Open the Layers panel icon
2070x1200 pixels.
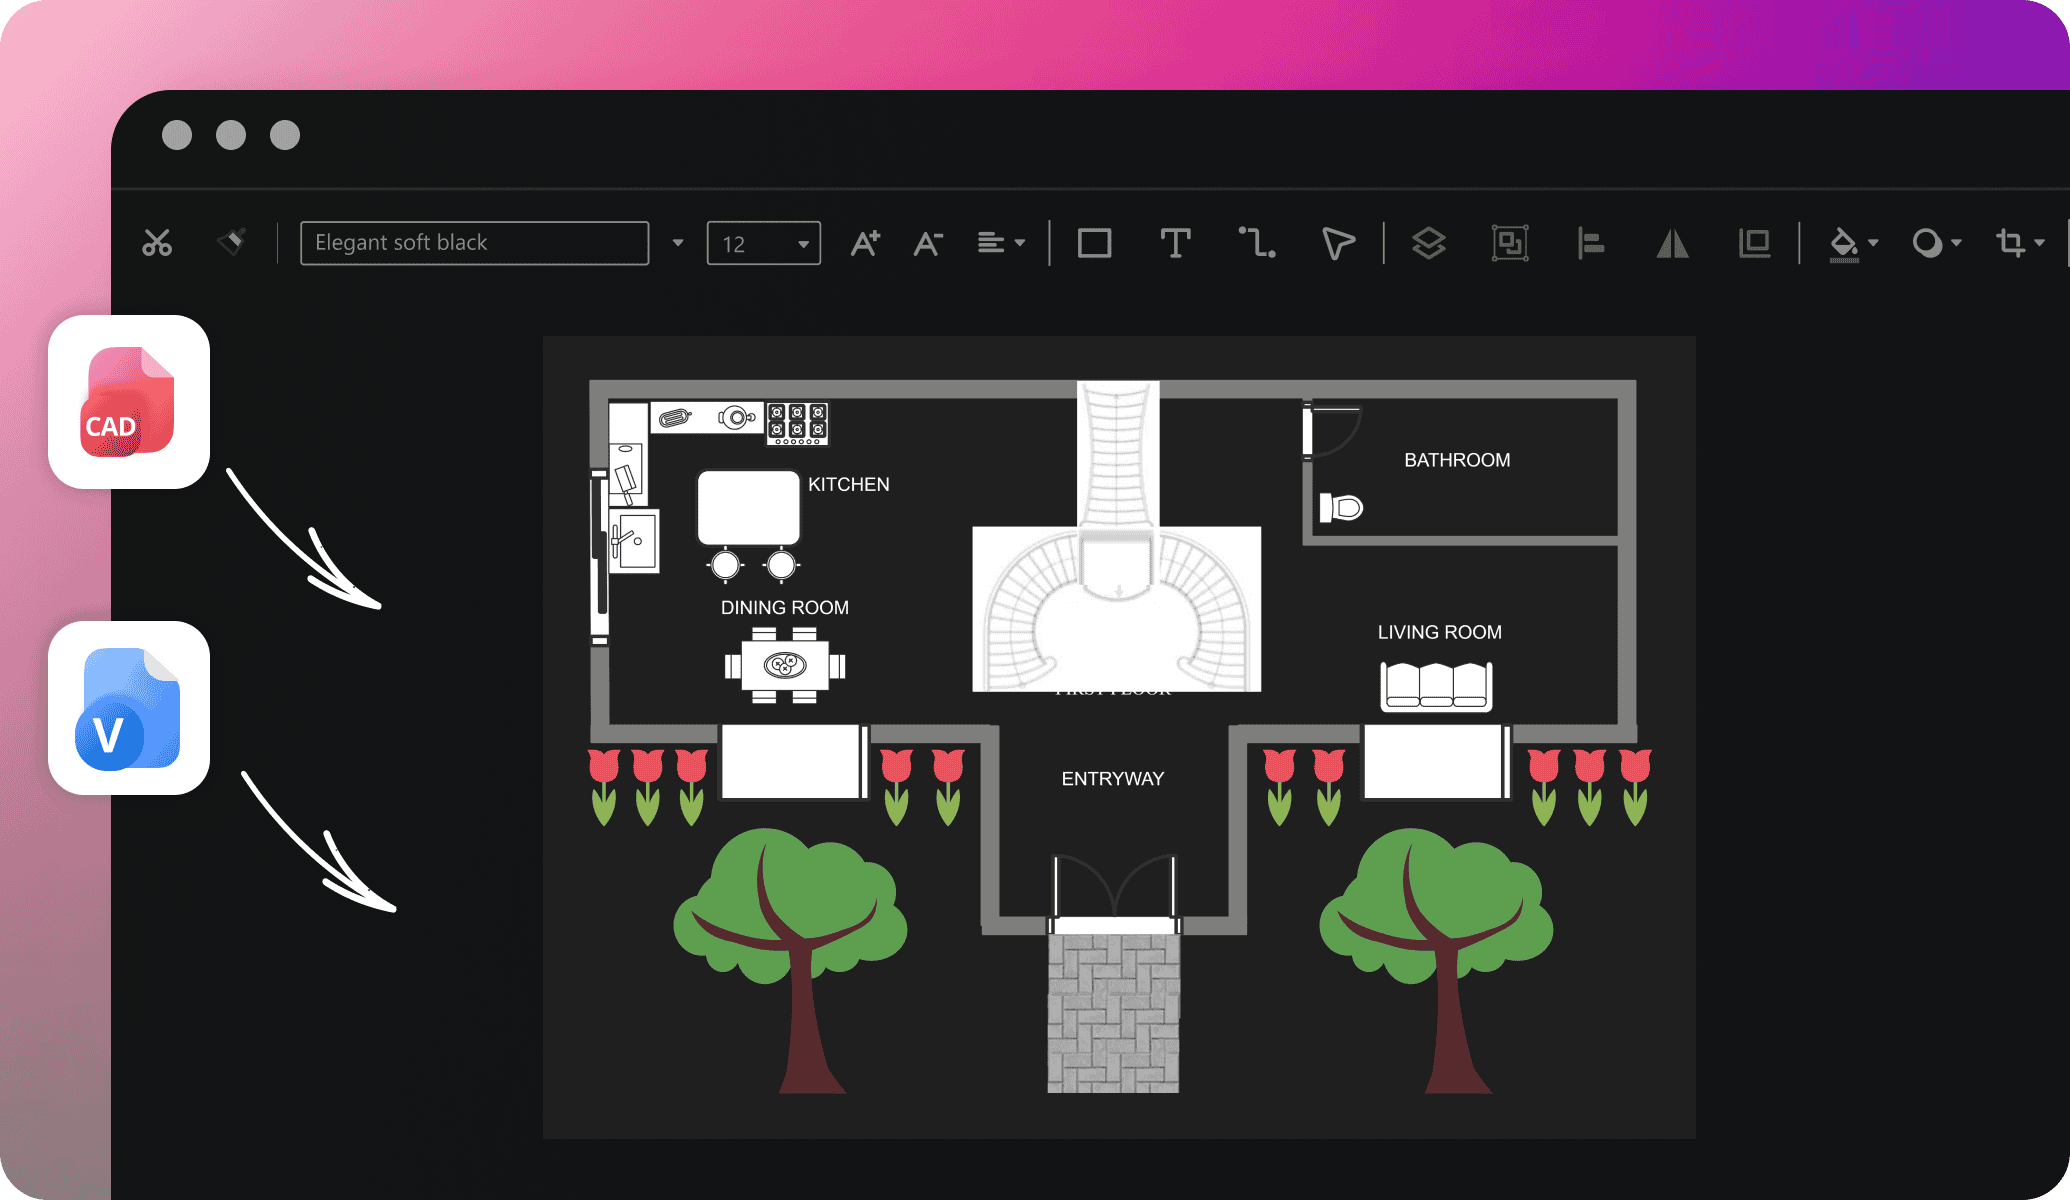[x=1427, y=240]
